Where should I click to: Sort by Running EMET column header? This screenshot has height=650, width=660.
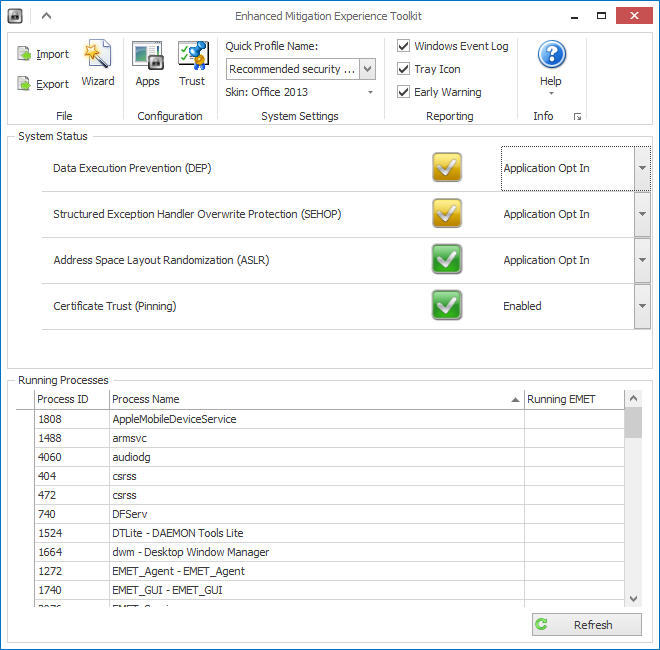(x=574, y=399)
